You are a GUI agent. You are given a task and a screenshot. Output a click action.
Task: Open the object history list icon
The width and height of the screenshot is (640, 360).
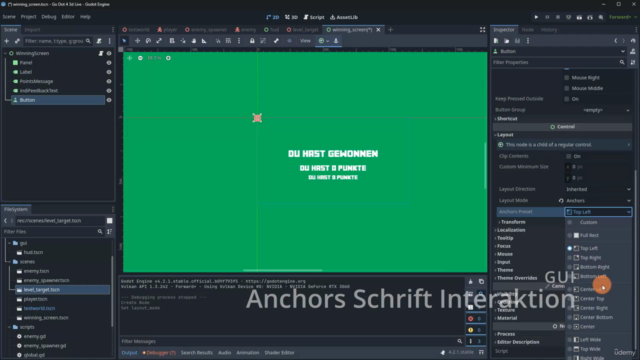point(633,41)
